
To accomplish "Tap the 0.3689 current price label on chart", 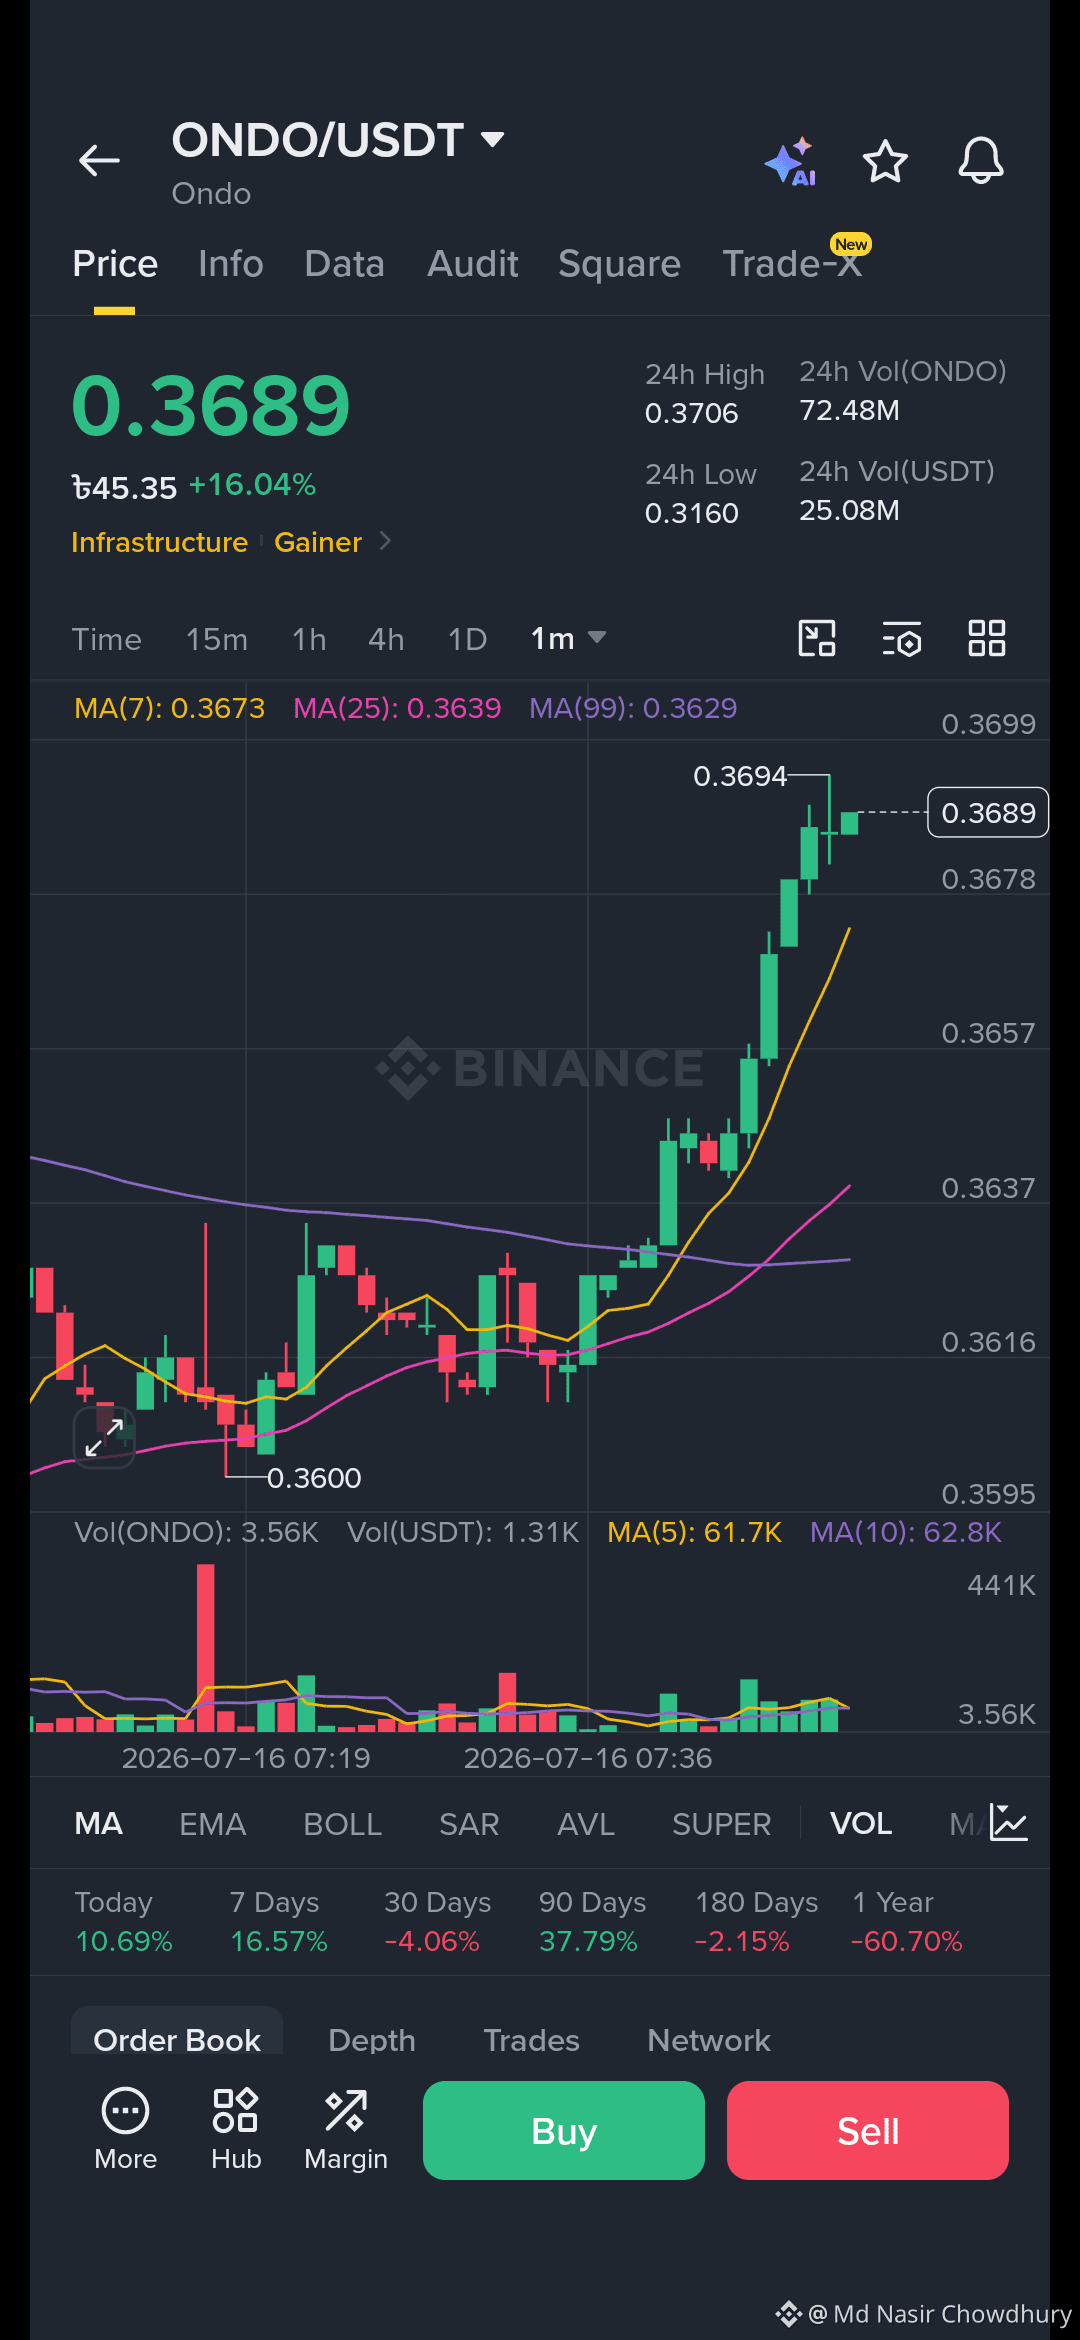I will pyautogui.click(x=988, y=812).
